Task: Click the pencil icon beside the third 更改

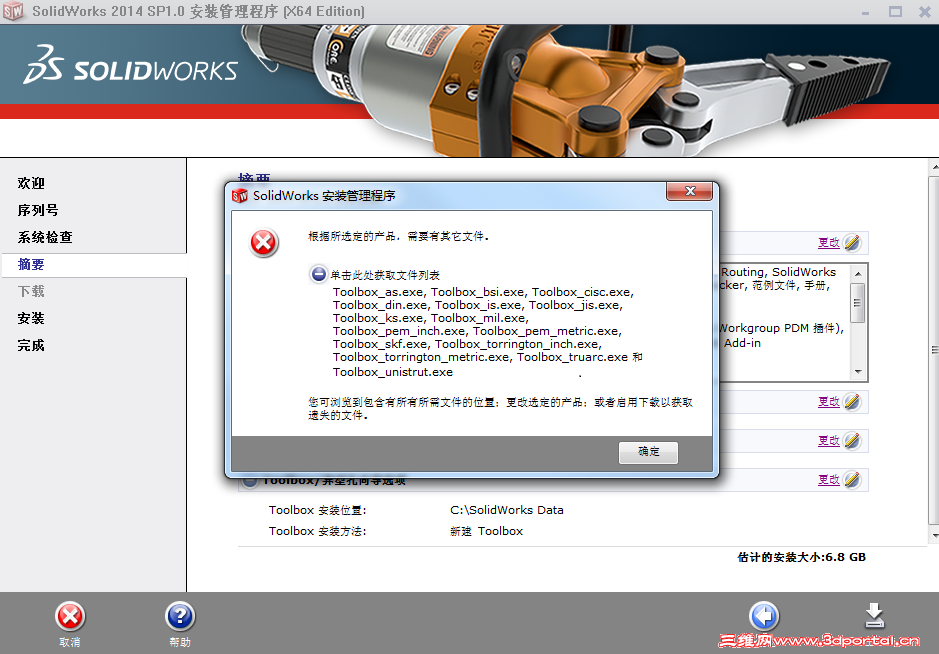Action: coord(852,441)
